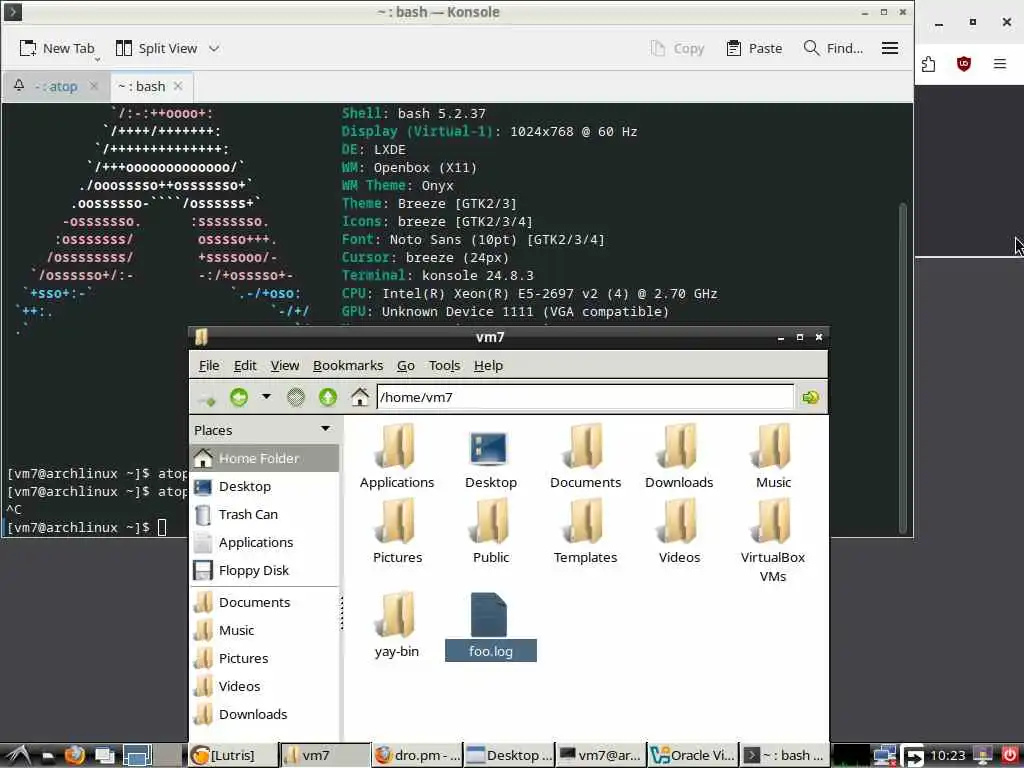
Task: Select the Applications folder icon in main pane
Action: pyautogui.click(x=396, y=447)
